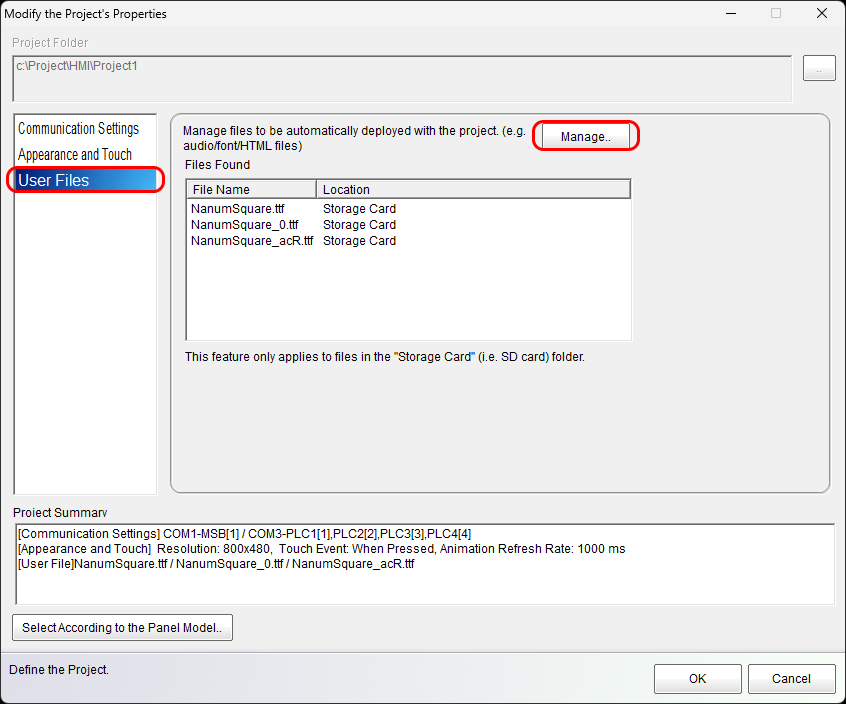The height and width of the screenshot is (704, 846).
Task: Click the User File line in Project Summary
Action: (x=216, y=564)
